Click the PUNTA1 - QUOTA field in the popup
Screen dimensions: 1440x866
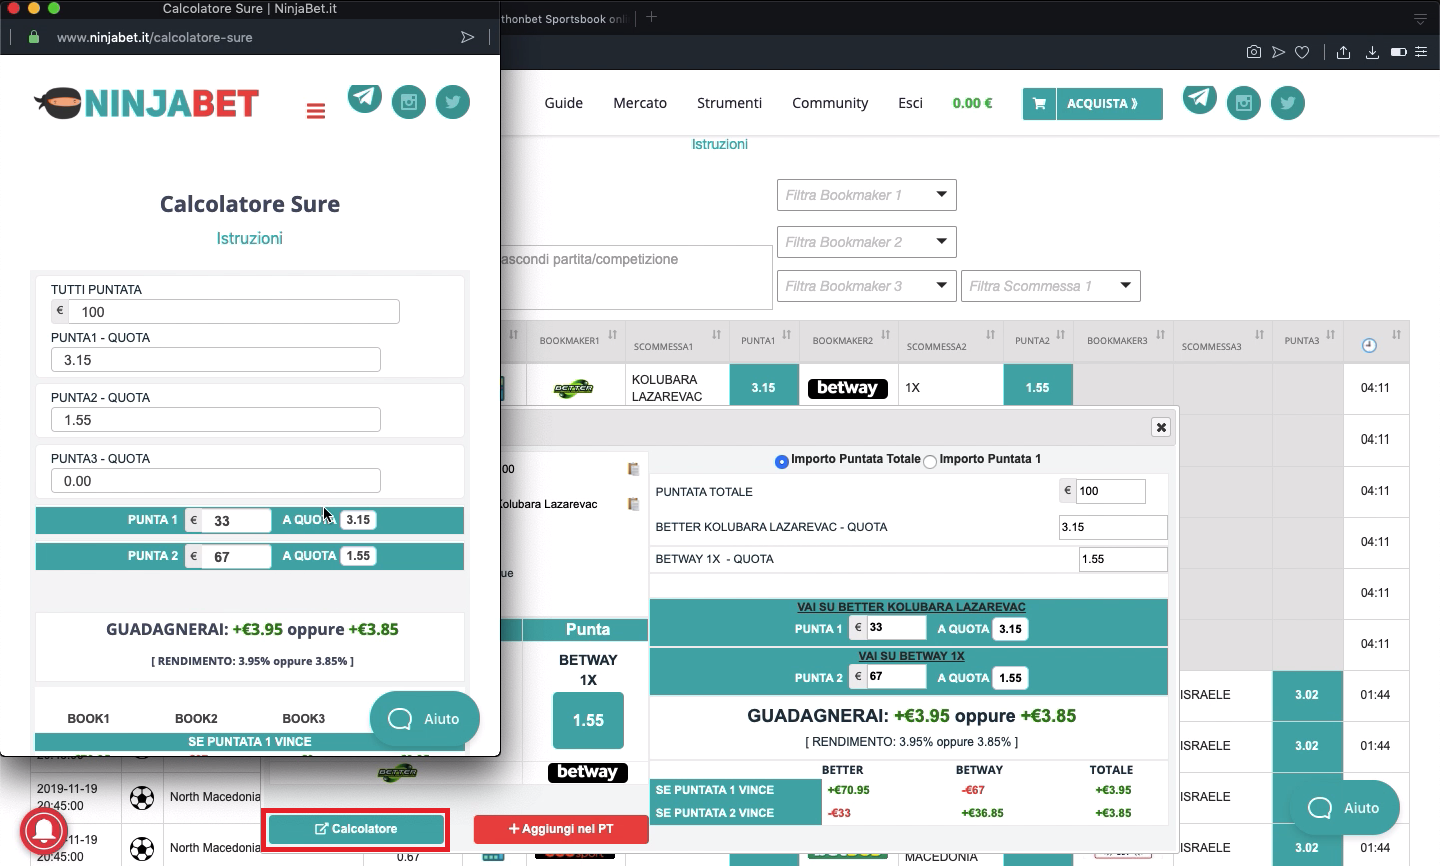(216, 360)
